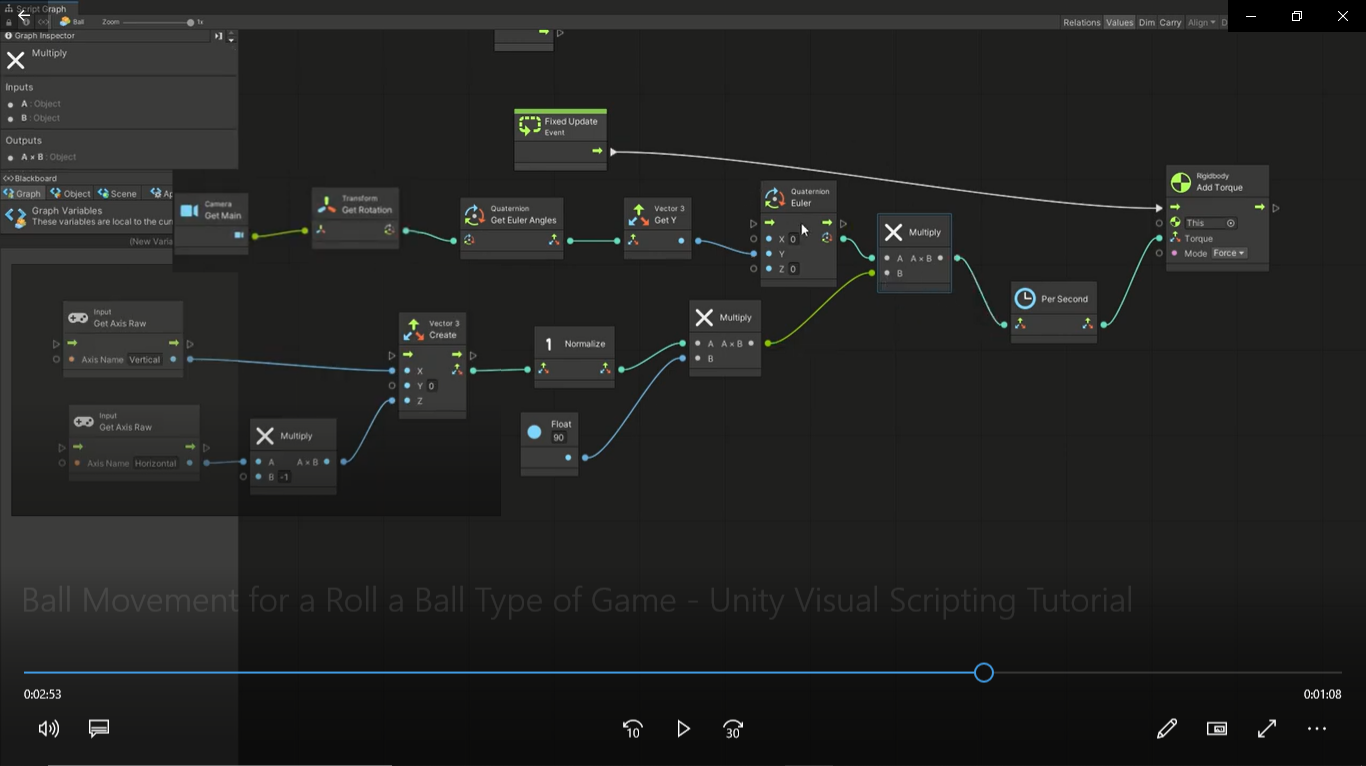Screen dimensions: 1366x766
Task: Expand the video to full screen
Action: [1267, 729]
